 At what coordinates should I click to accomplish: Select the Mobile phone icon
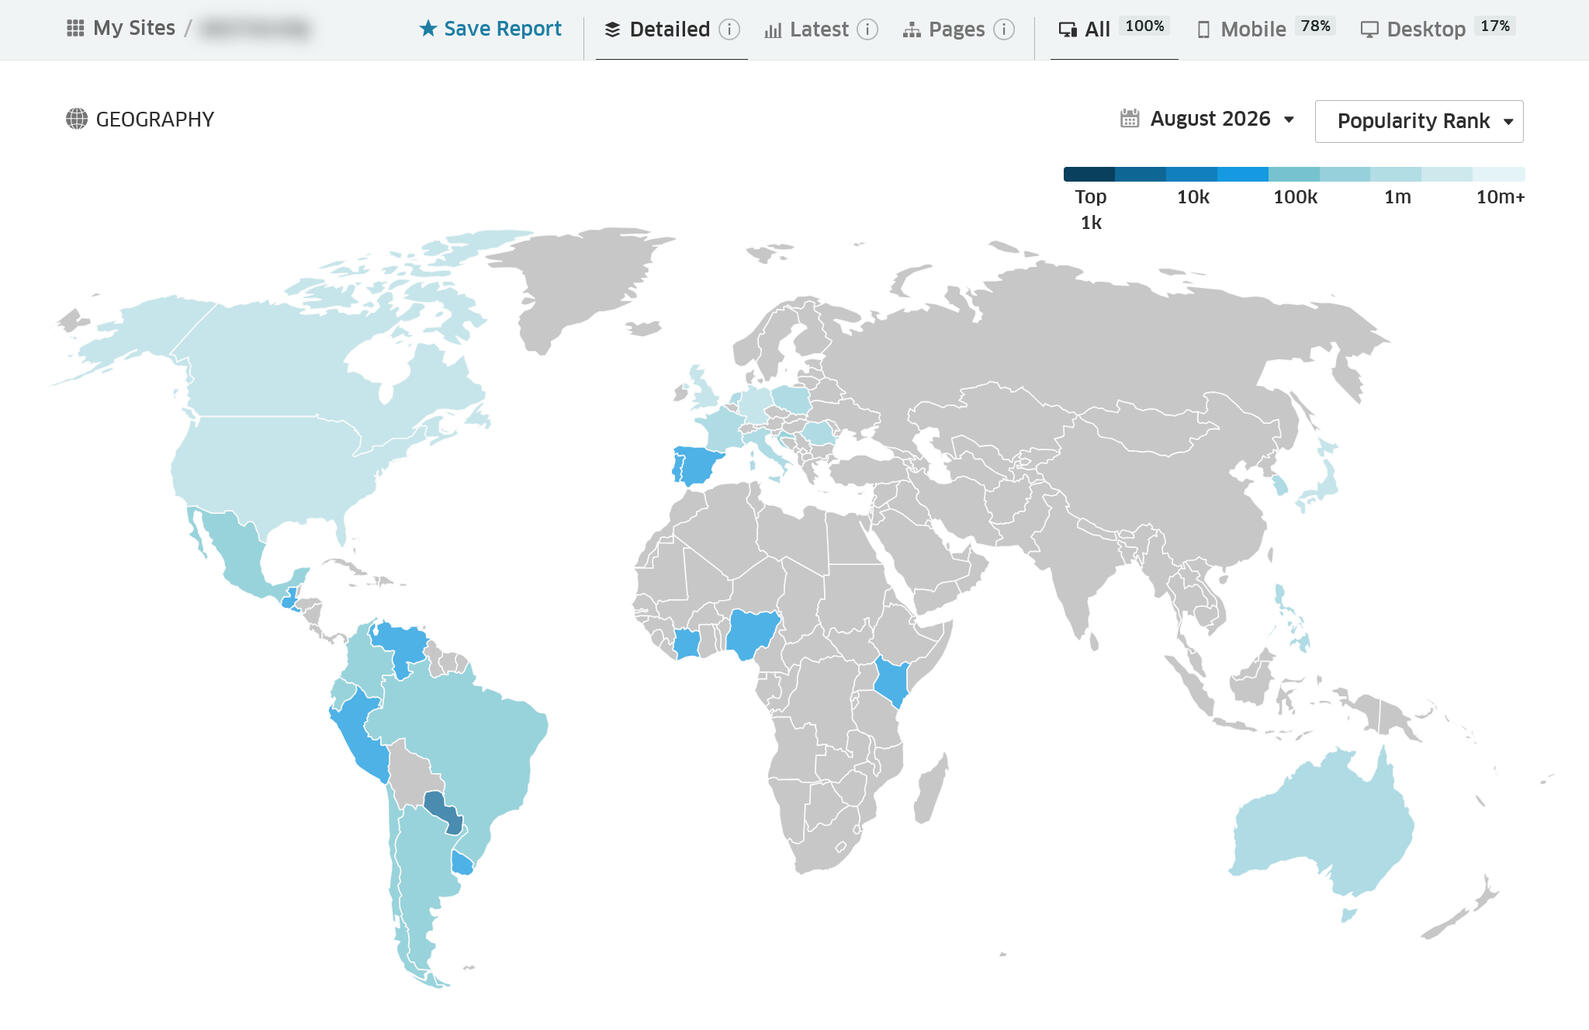click(x=1204, y=29)
